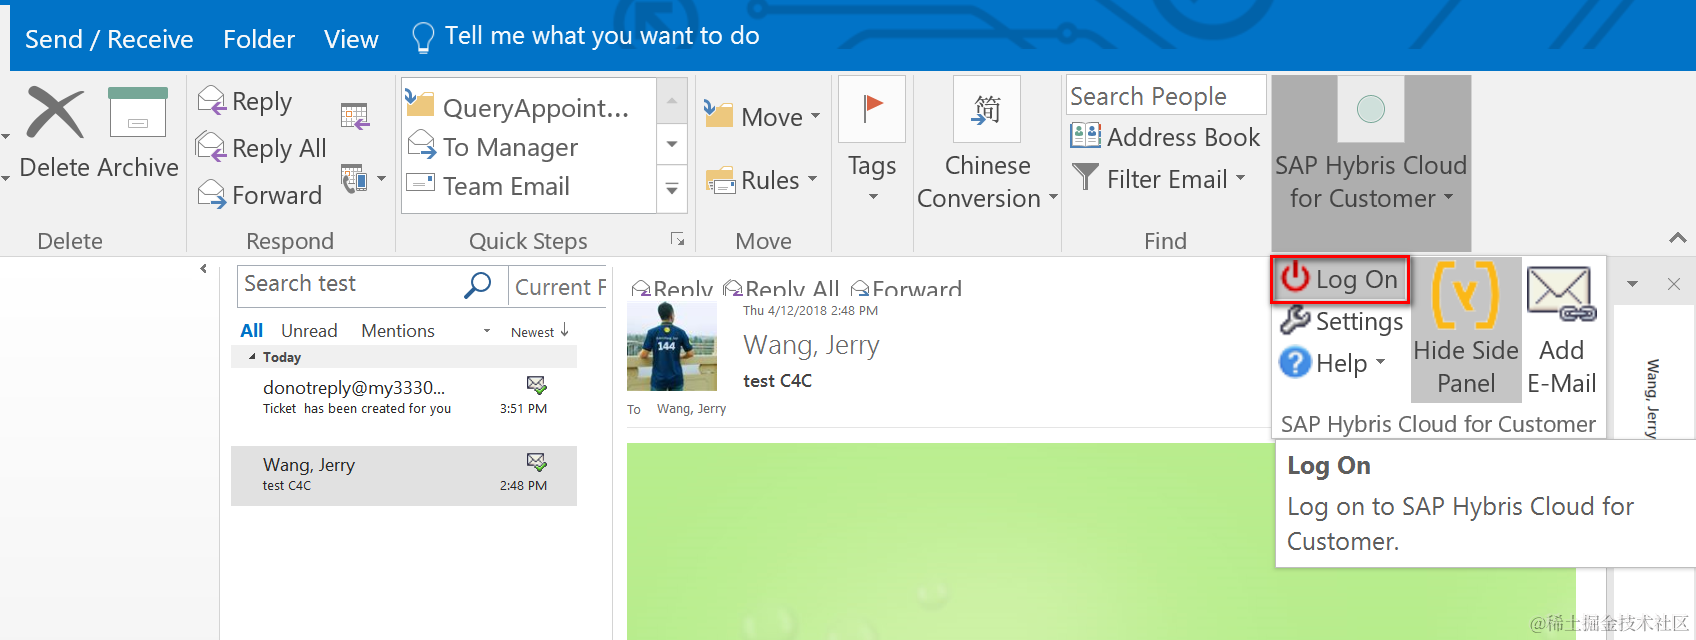
Task: Click replied icon on Wang, Jerry email
Action: pyautogui.click(x=537, y=462)
